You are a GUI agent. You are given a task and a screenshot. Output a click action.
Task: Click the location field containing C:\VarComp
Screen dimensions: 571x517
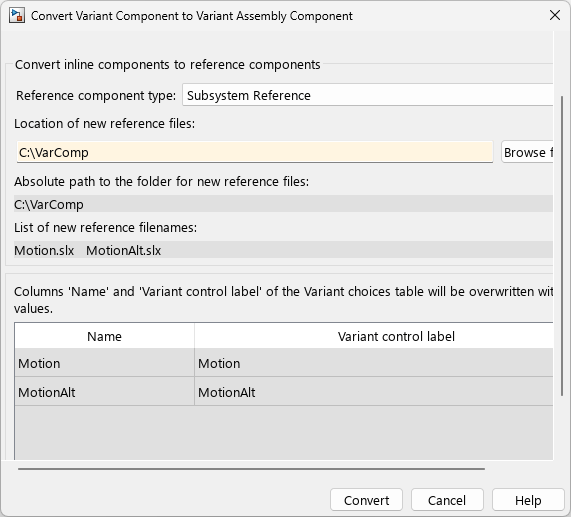pos(255,152)
